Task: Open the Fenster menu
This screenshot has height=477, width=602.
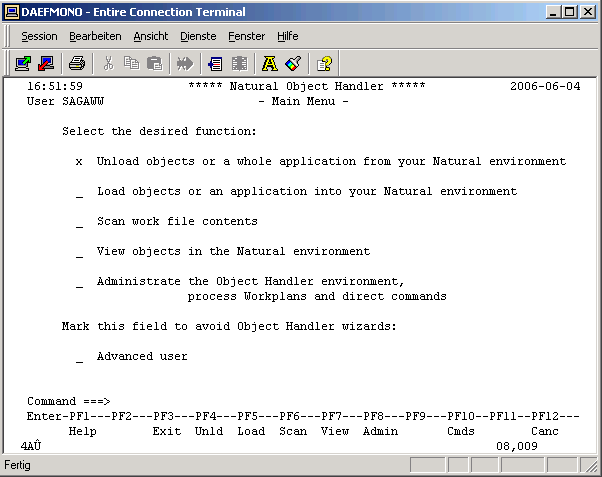Action: (x=246, y=36)
